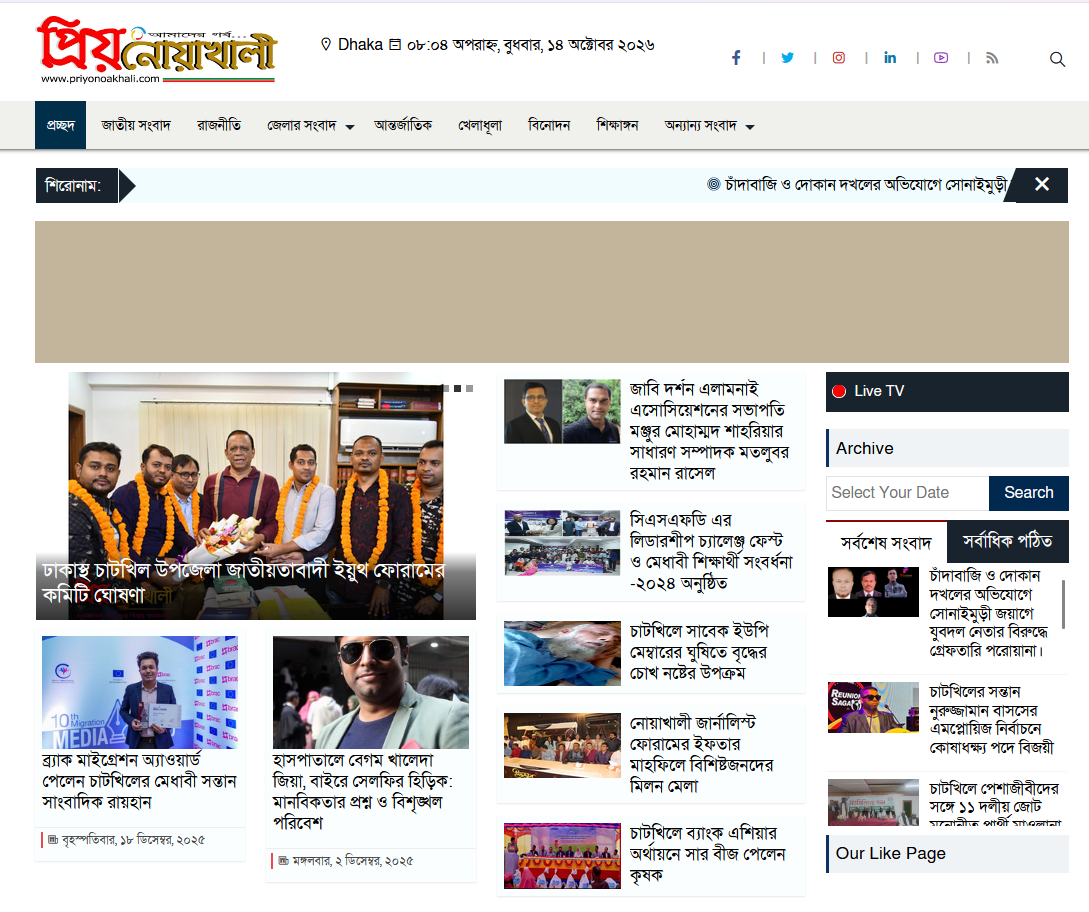Open the হাসপাতালে বেগম খালেদা জিয়া article thumbnail

click(371, 693)
